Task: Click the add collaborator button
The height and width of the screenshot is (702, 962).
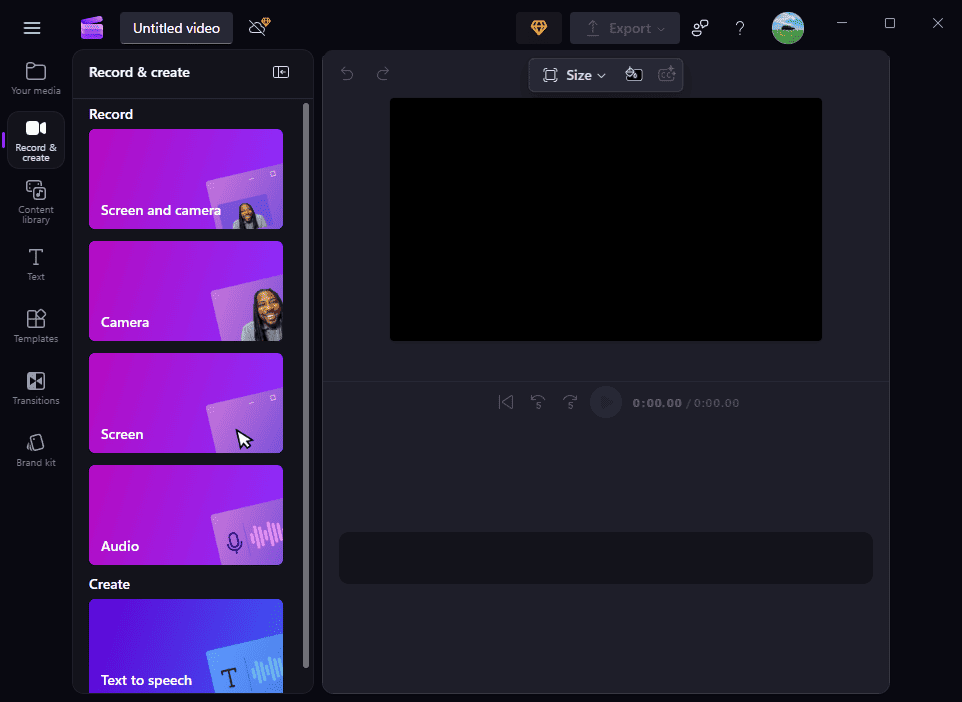Action: [700, 28]
